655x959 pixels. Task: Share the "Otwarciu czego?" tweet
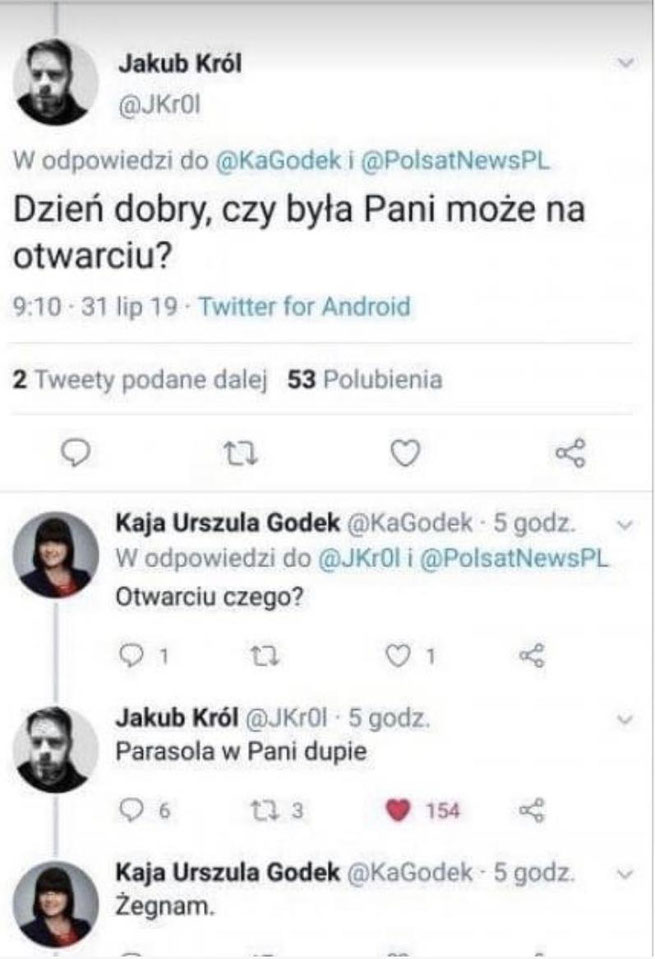[x=532, y=655]
